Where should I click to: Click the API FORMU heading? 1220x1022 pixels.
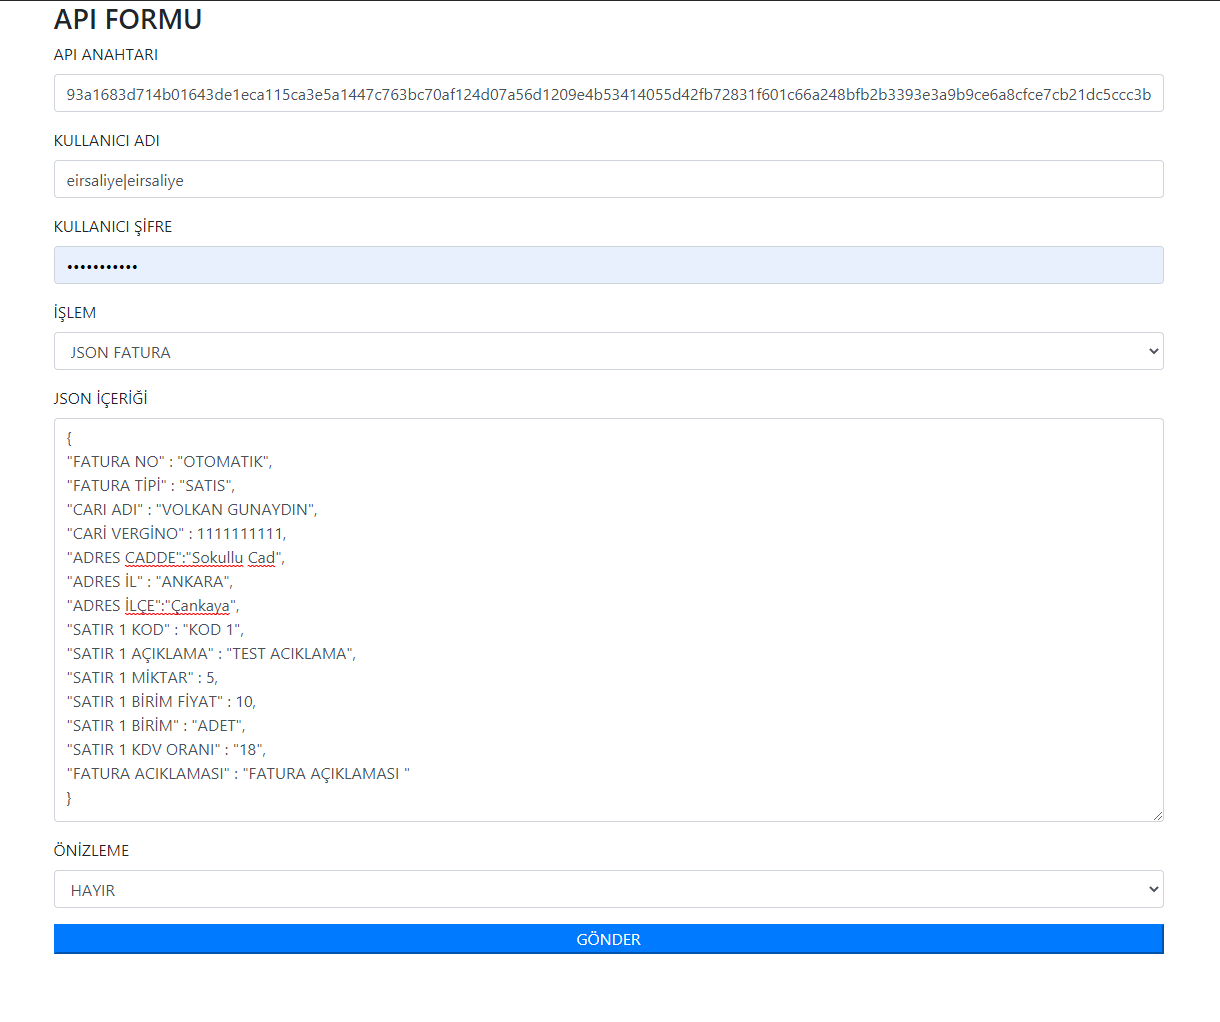[x=128, y=20]
